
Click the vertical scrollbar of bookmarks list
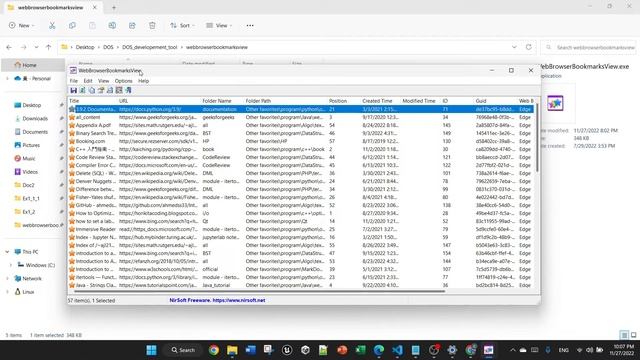(x=537, y=139)
